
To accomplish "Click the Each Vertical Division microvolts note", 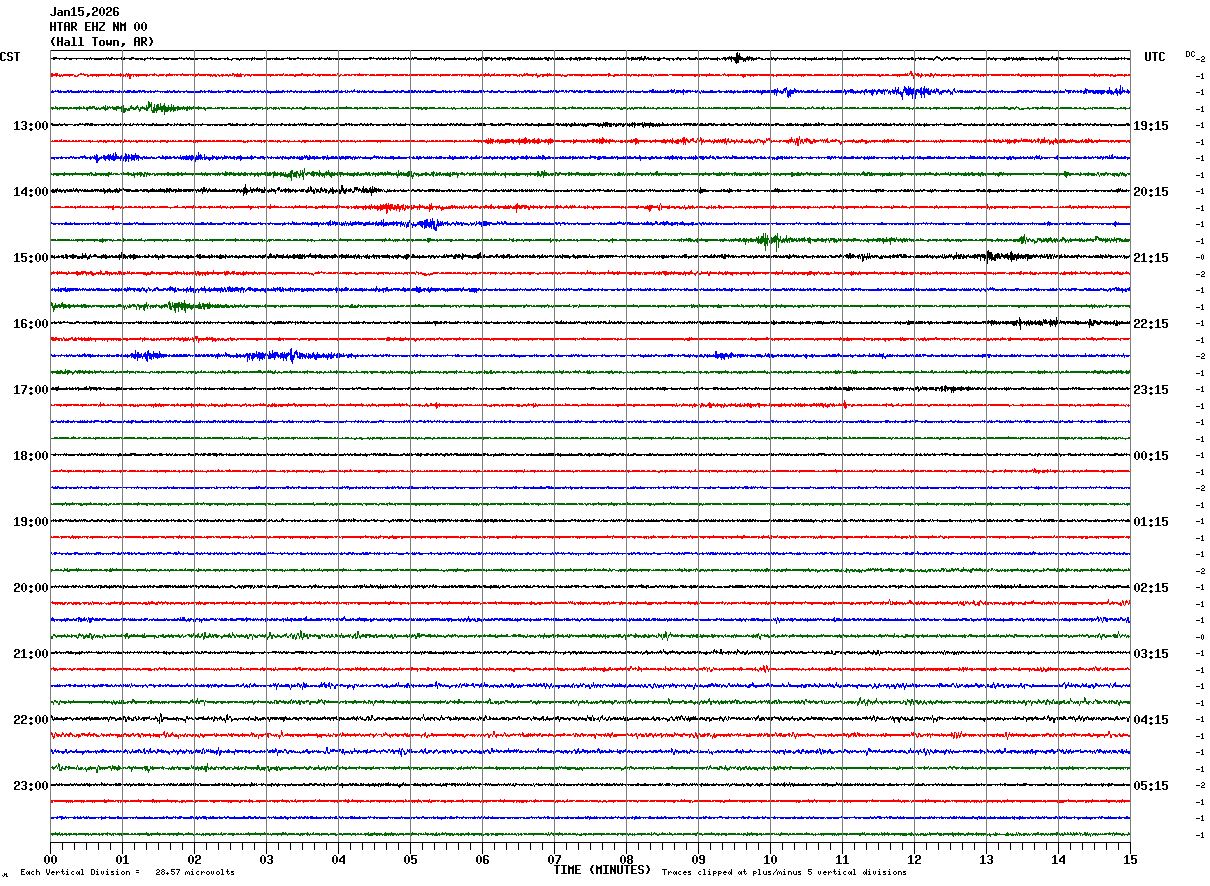I will 127,873.
